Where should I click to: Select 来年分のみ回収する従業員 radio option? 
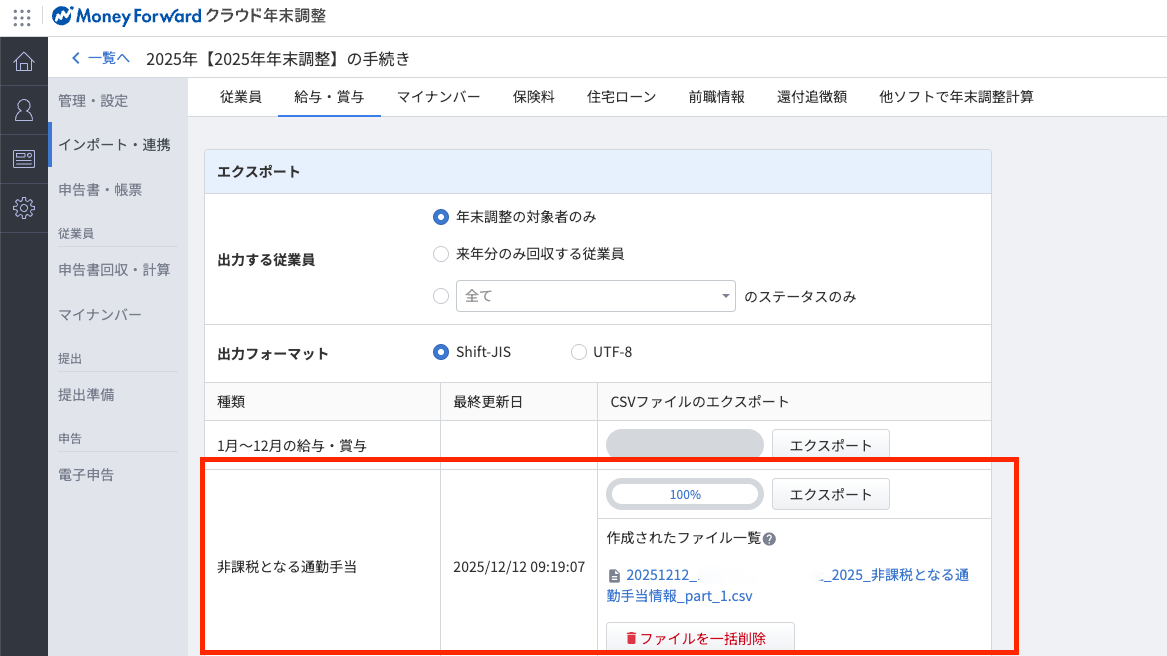(x=440, y=254)
